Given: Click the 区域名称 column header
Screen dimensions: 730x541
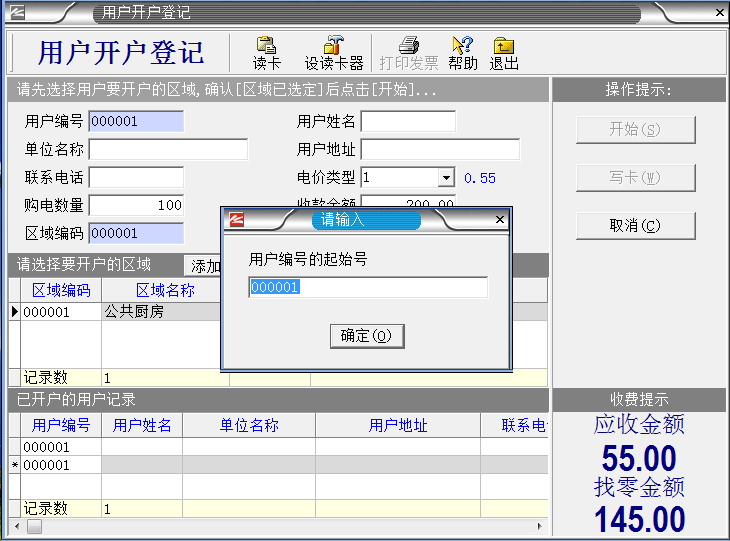Looking at the screenshot, I should point(165,291).
